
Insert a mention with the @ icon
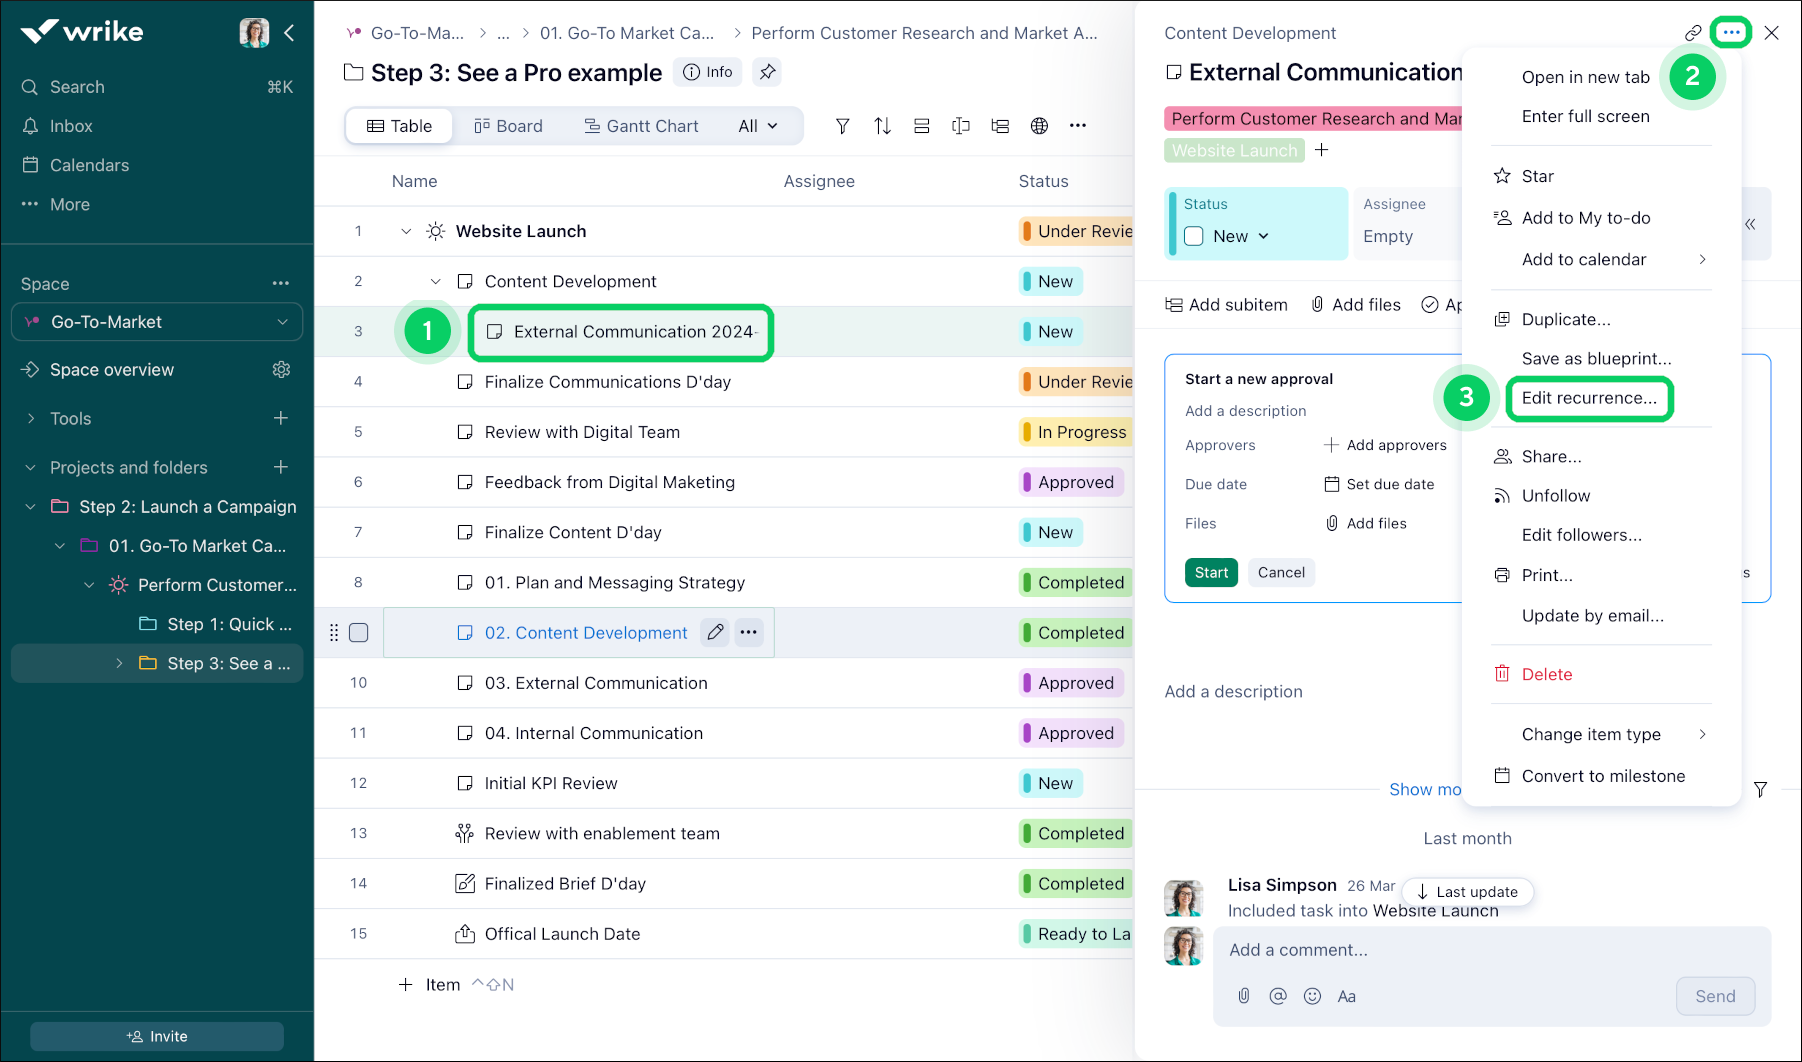coord(1278,996)
